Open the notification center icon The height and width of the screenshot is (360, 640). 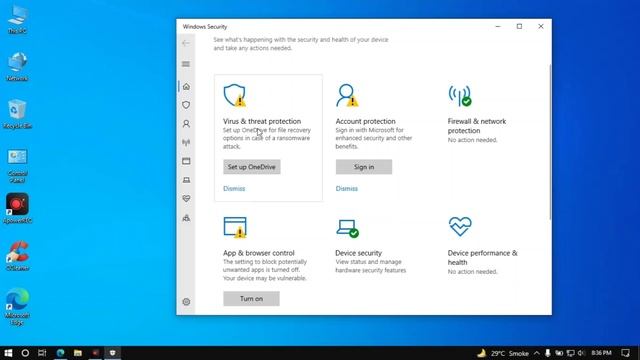coord(625,353)
